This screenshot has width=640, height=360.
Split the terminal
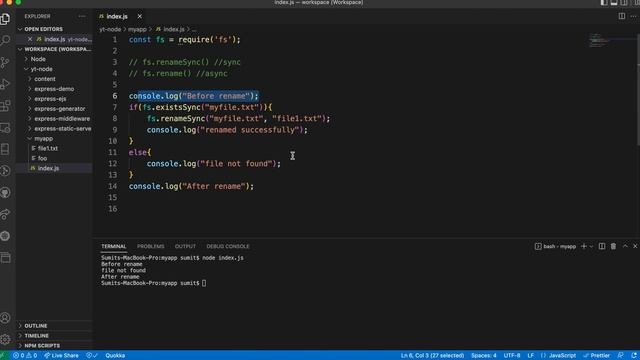point(602,246)
